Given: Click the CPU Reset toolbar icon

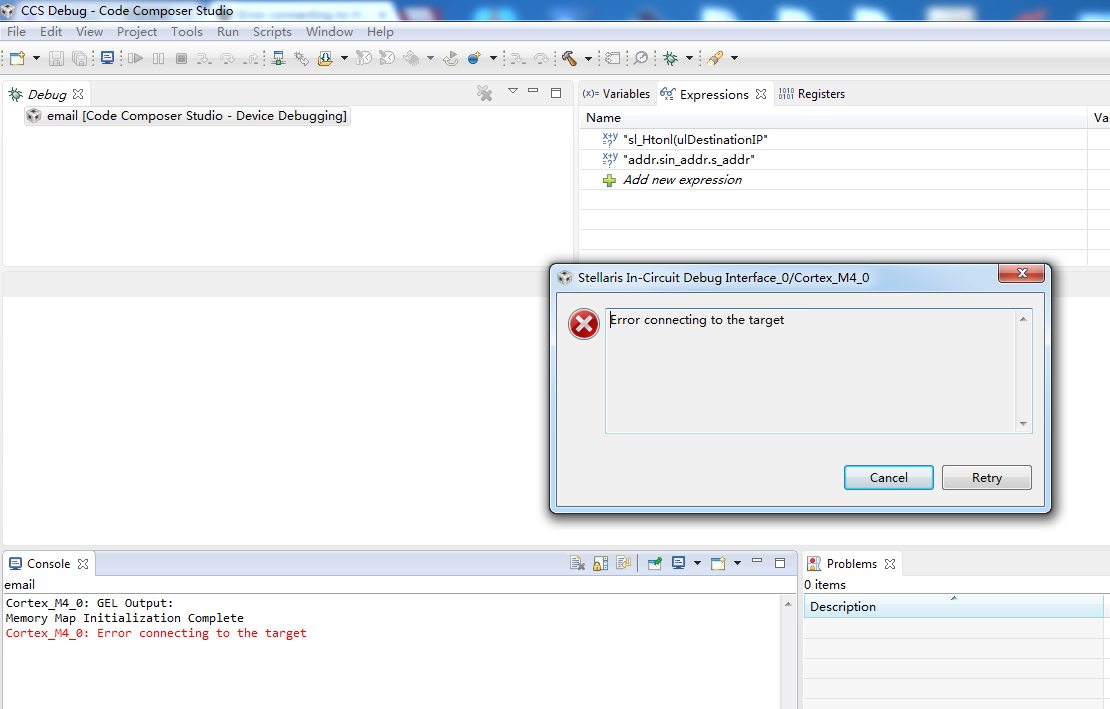Looking at the screenshot, I should [364, 58].
